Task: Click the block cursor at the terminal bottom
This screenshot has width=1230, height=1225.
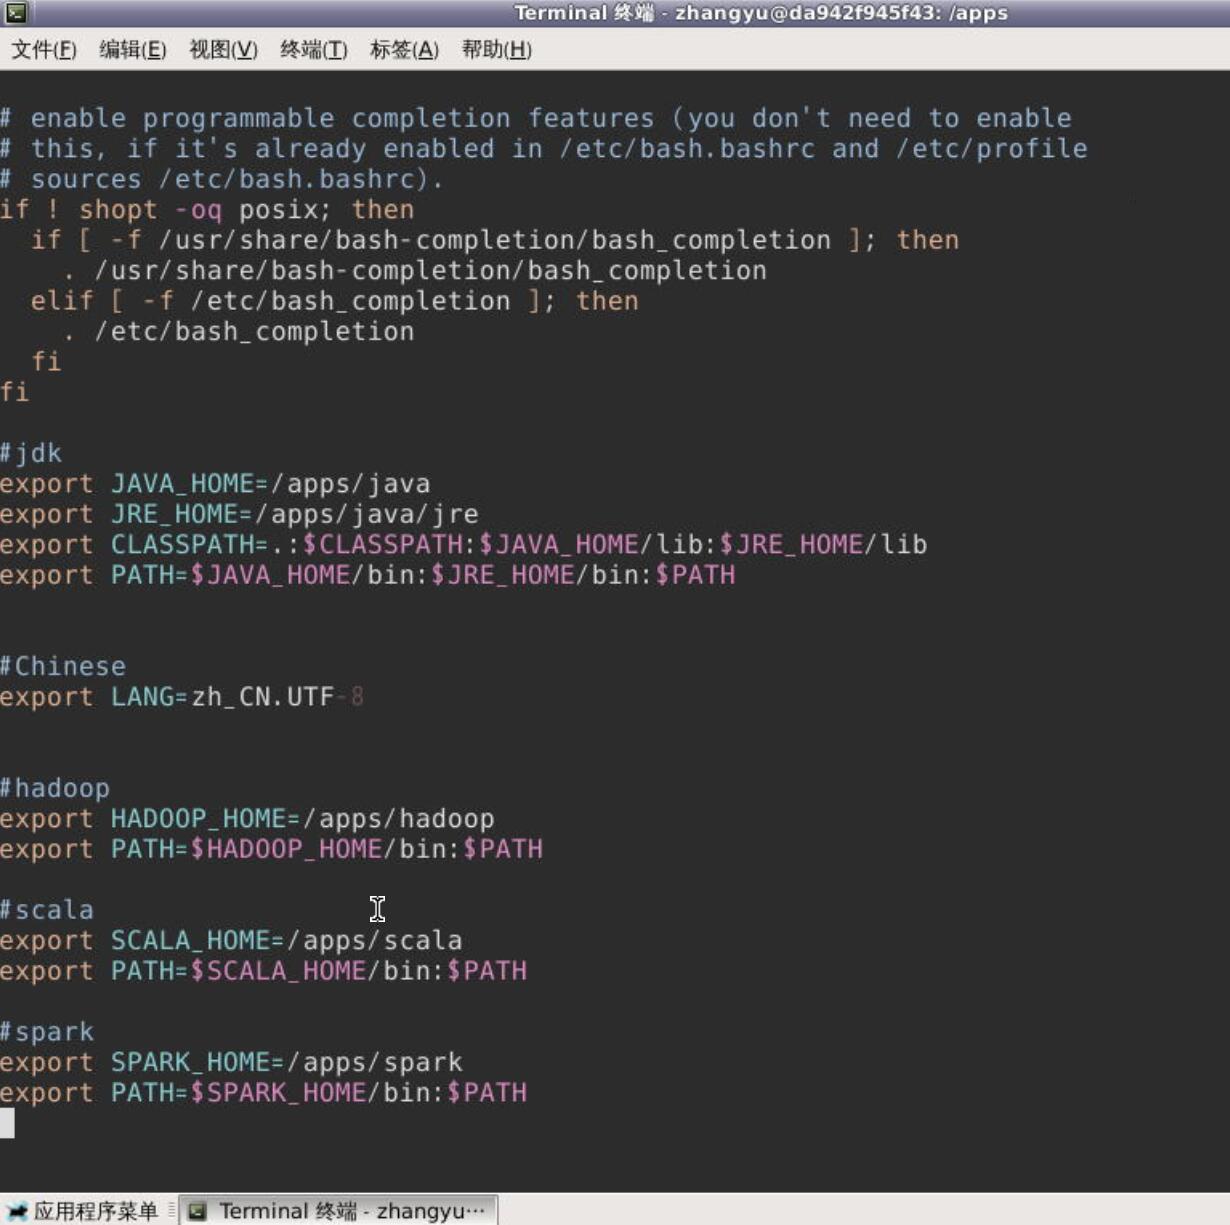Action: point(7,1123)
